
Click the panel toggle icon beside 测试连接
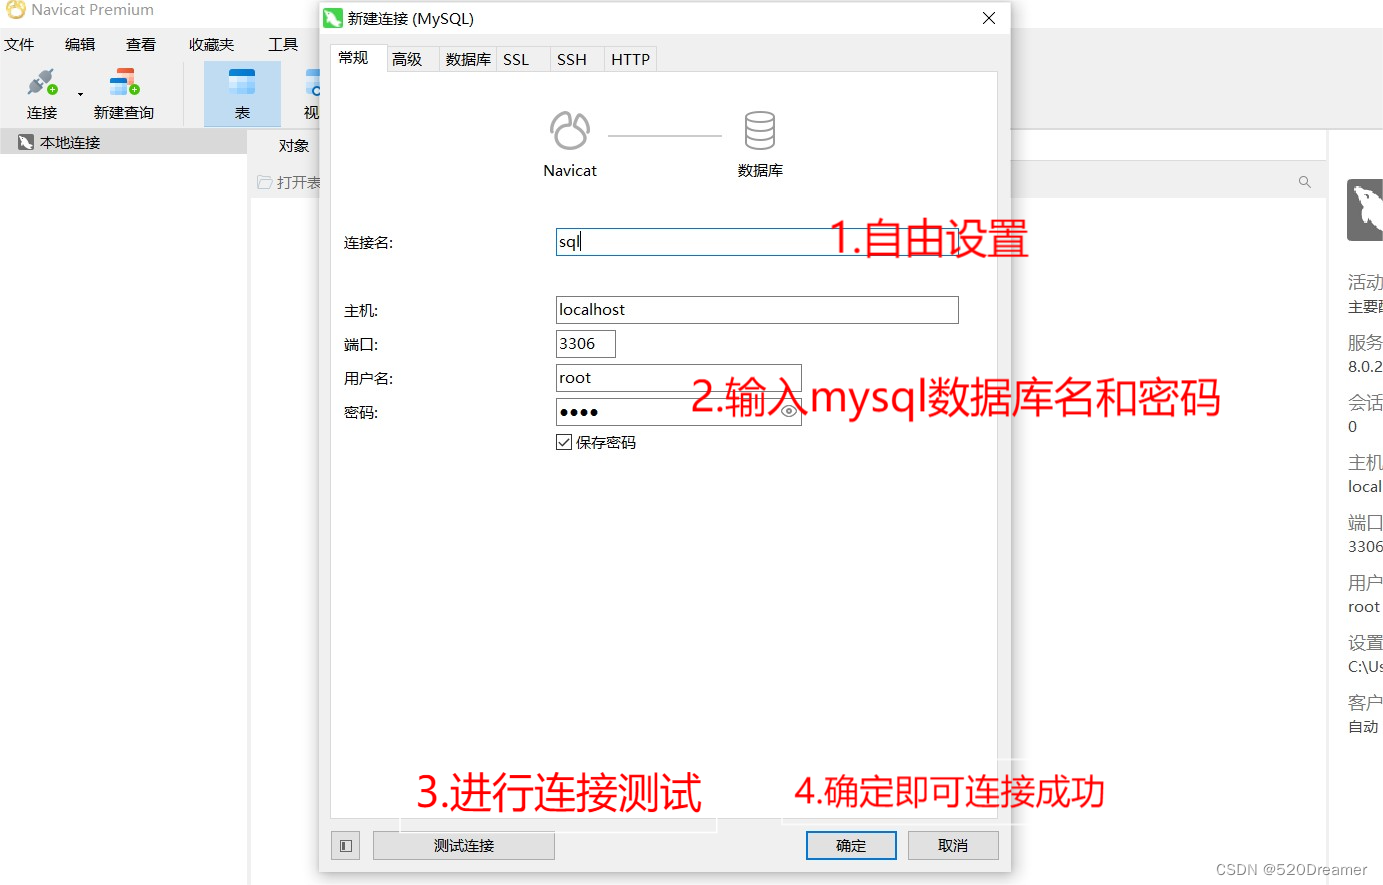coord(345,846)
